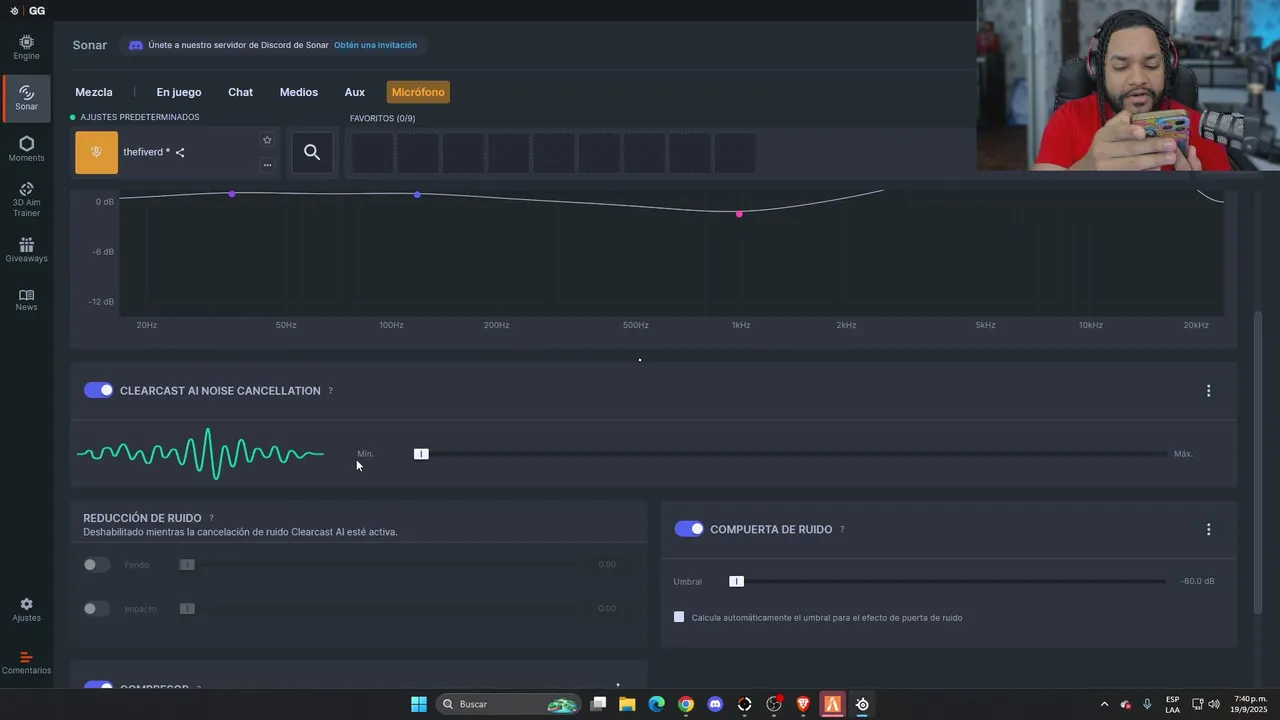Click the Impacto slider handle
1280x720 pixels.
click(x=187, y=609)
